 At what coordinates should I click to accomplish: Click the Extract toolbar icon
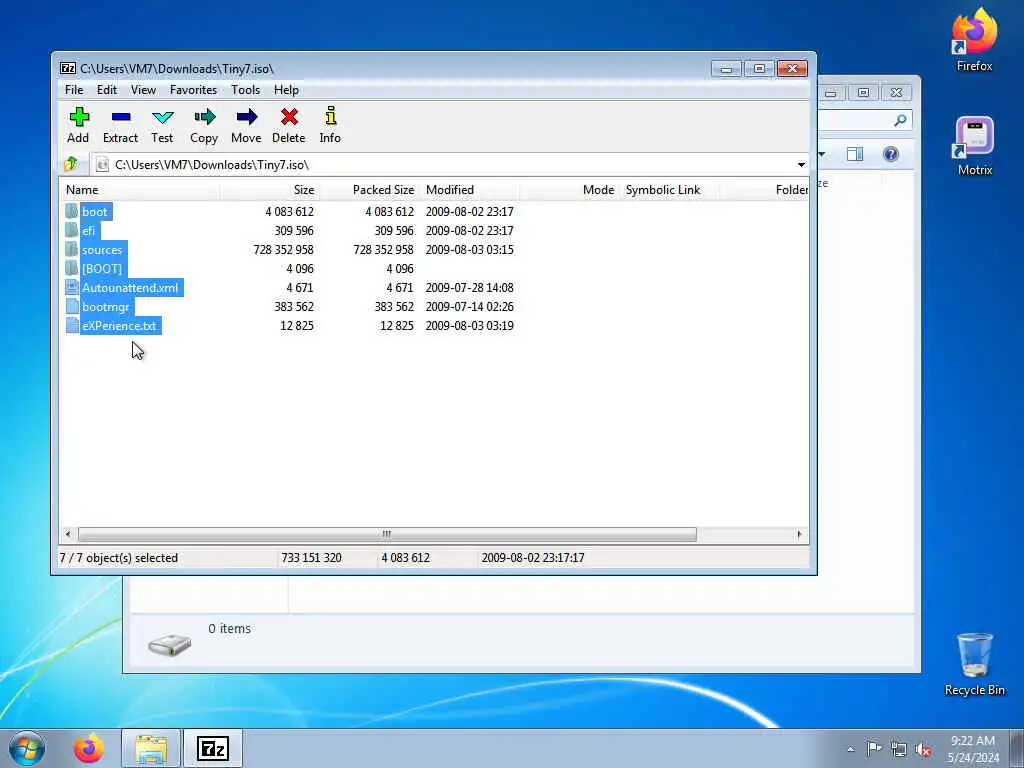point(121,118)
